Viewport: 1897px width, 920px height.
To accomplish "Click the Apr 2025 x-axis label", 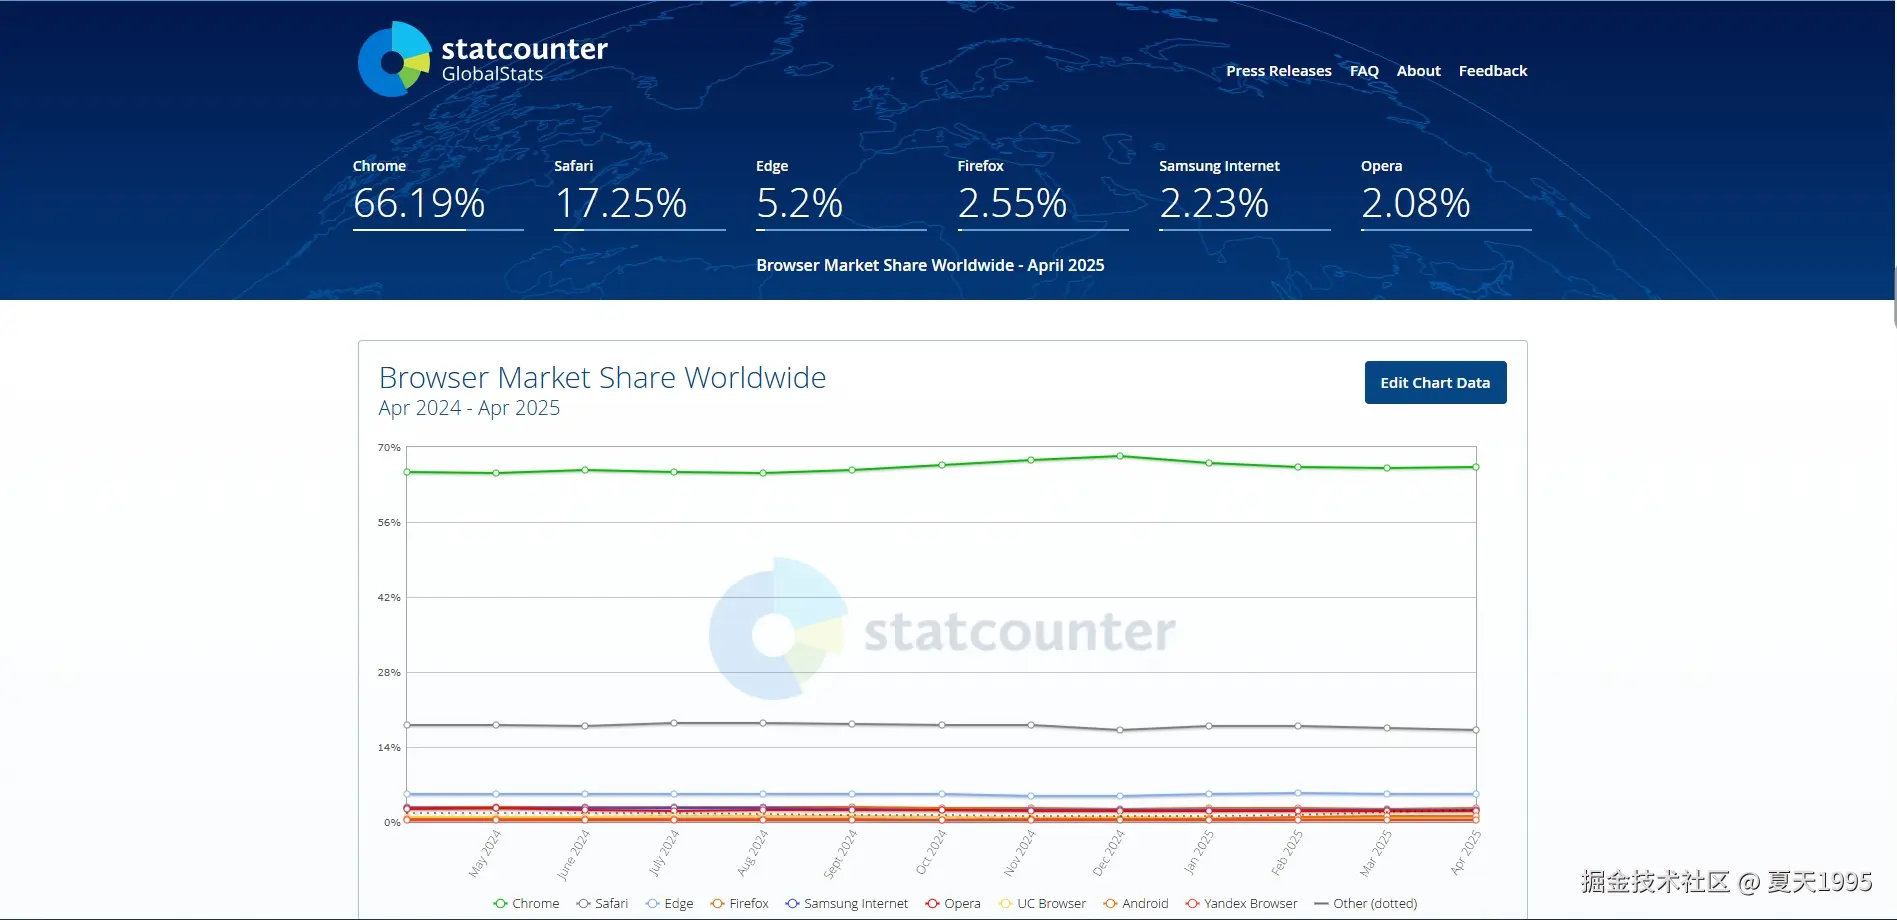I will click(x=1466, y=852).
